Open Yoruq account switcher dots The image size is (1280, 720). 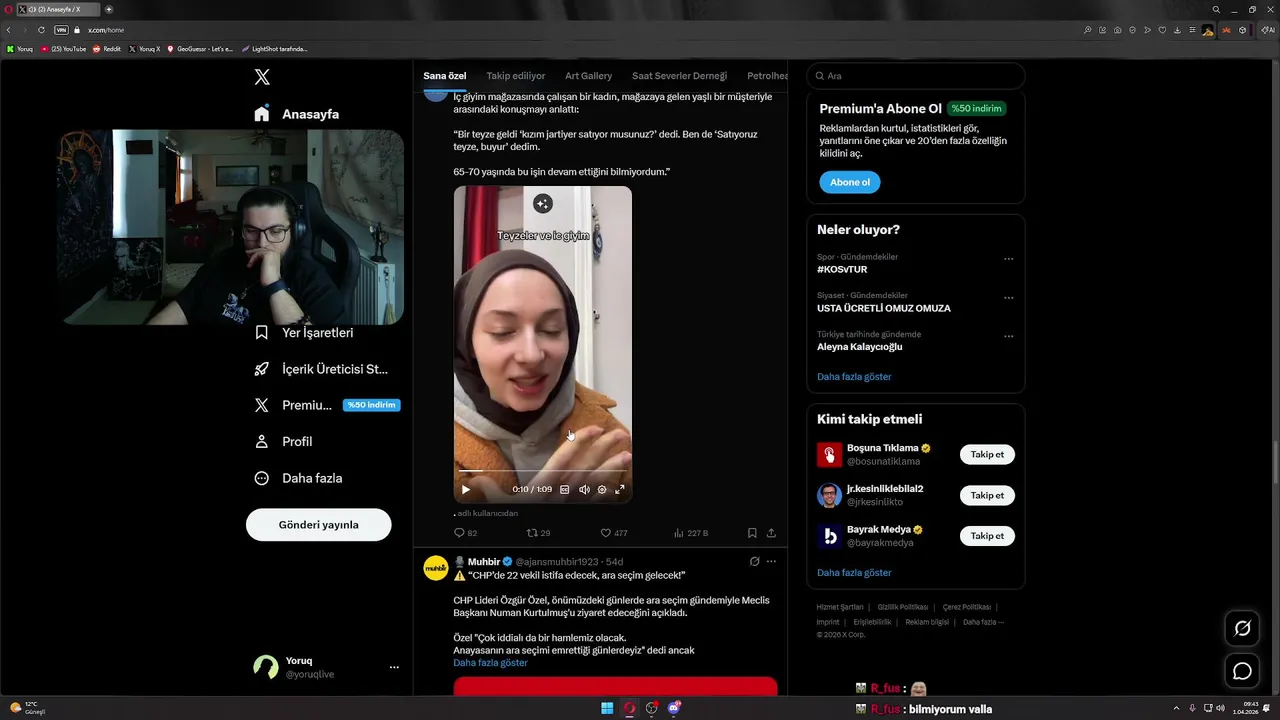[x=394, y=667]
